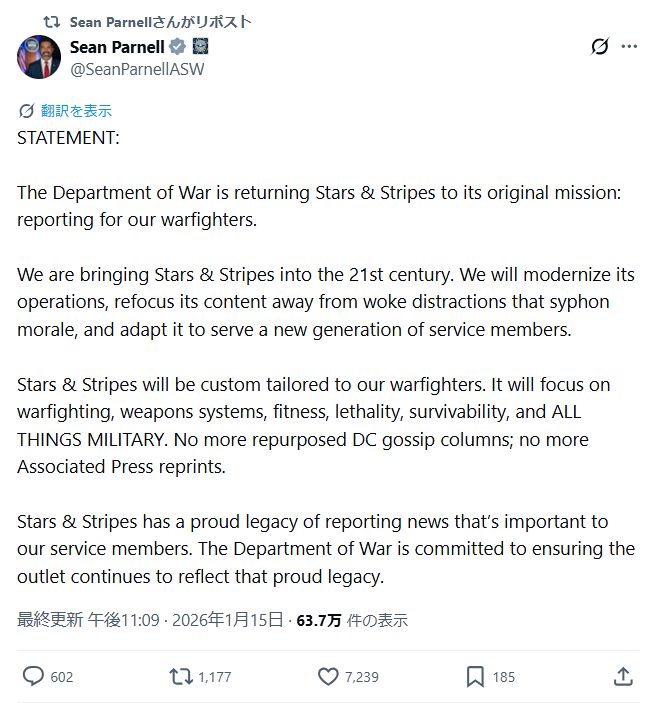Image resolution: width=657 pixels, height=703 pixels.
Task: Like the post with the heart icon
Action: [328, 677]
